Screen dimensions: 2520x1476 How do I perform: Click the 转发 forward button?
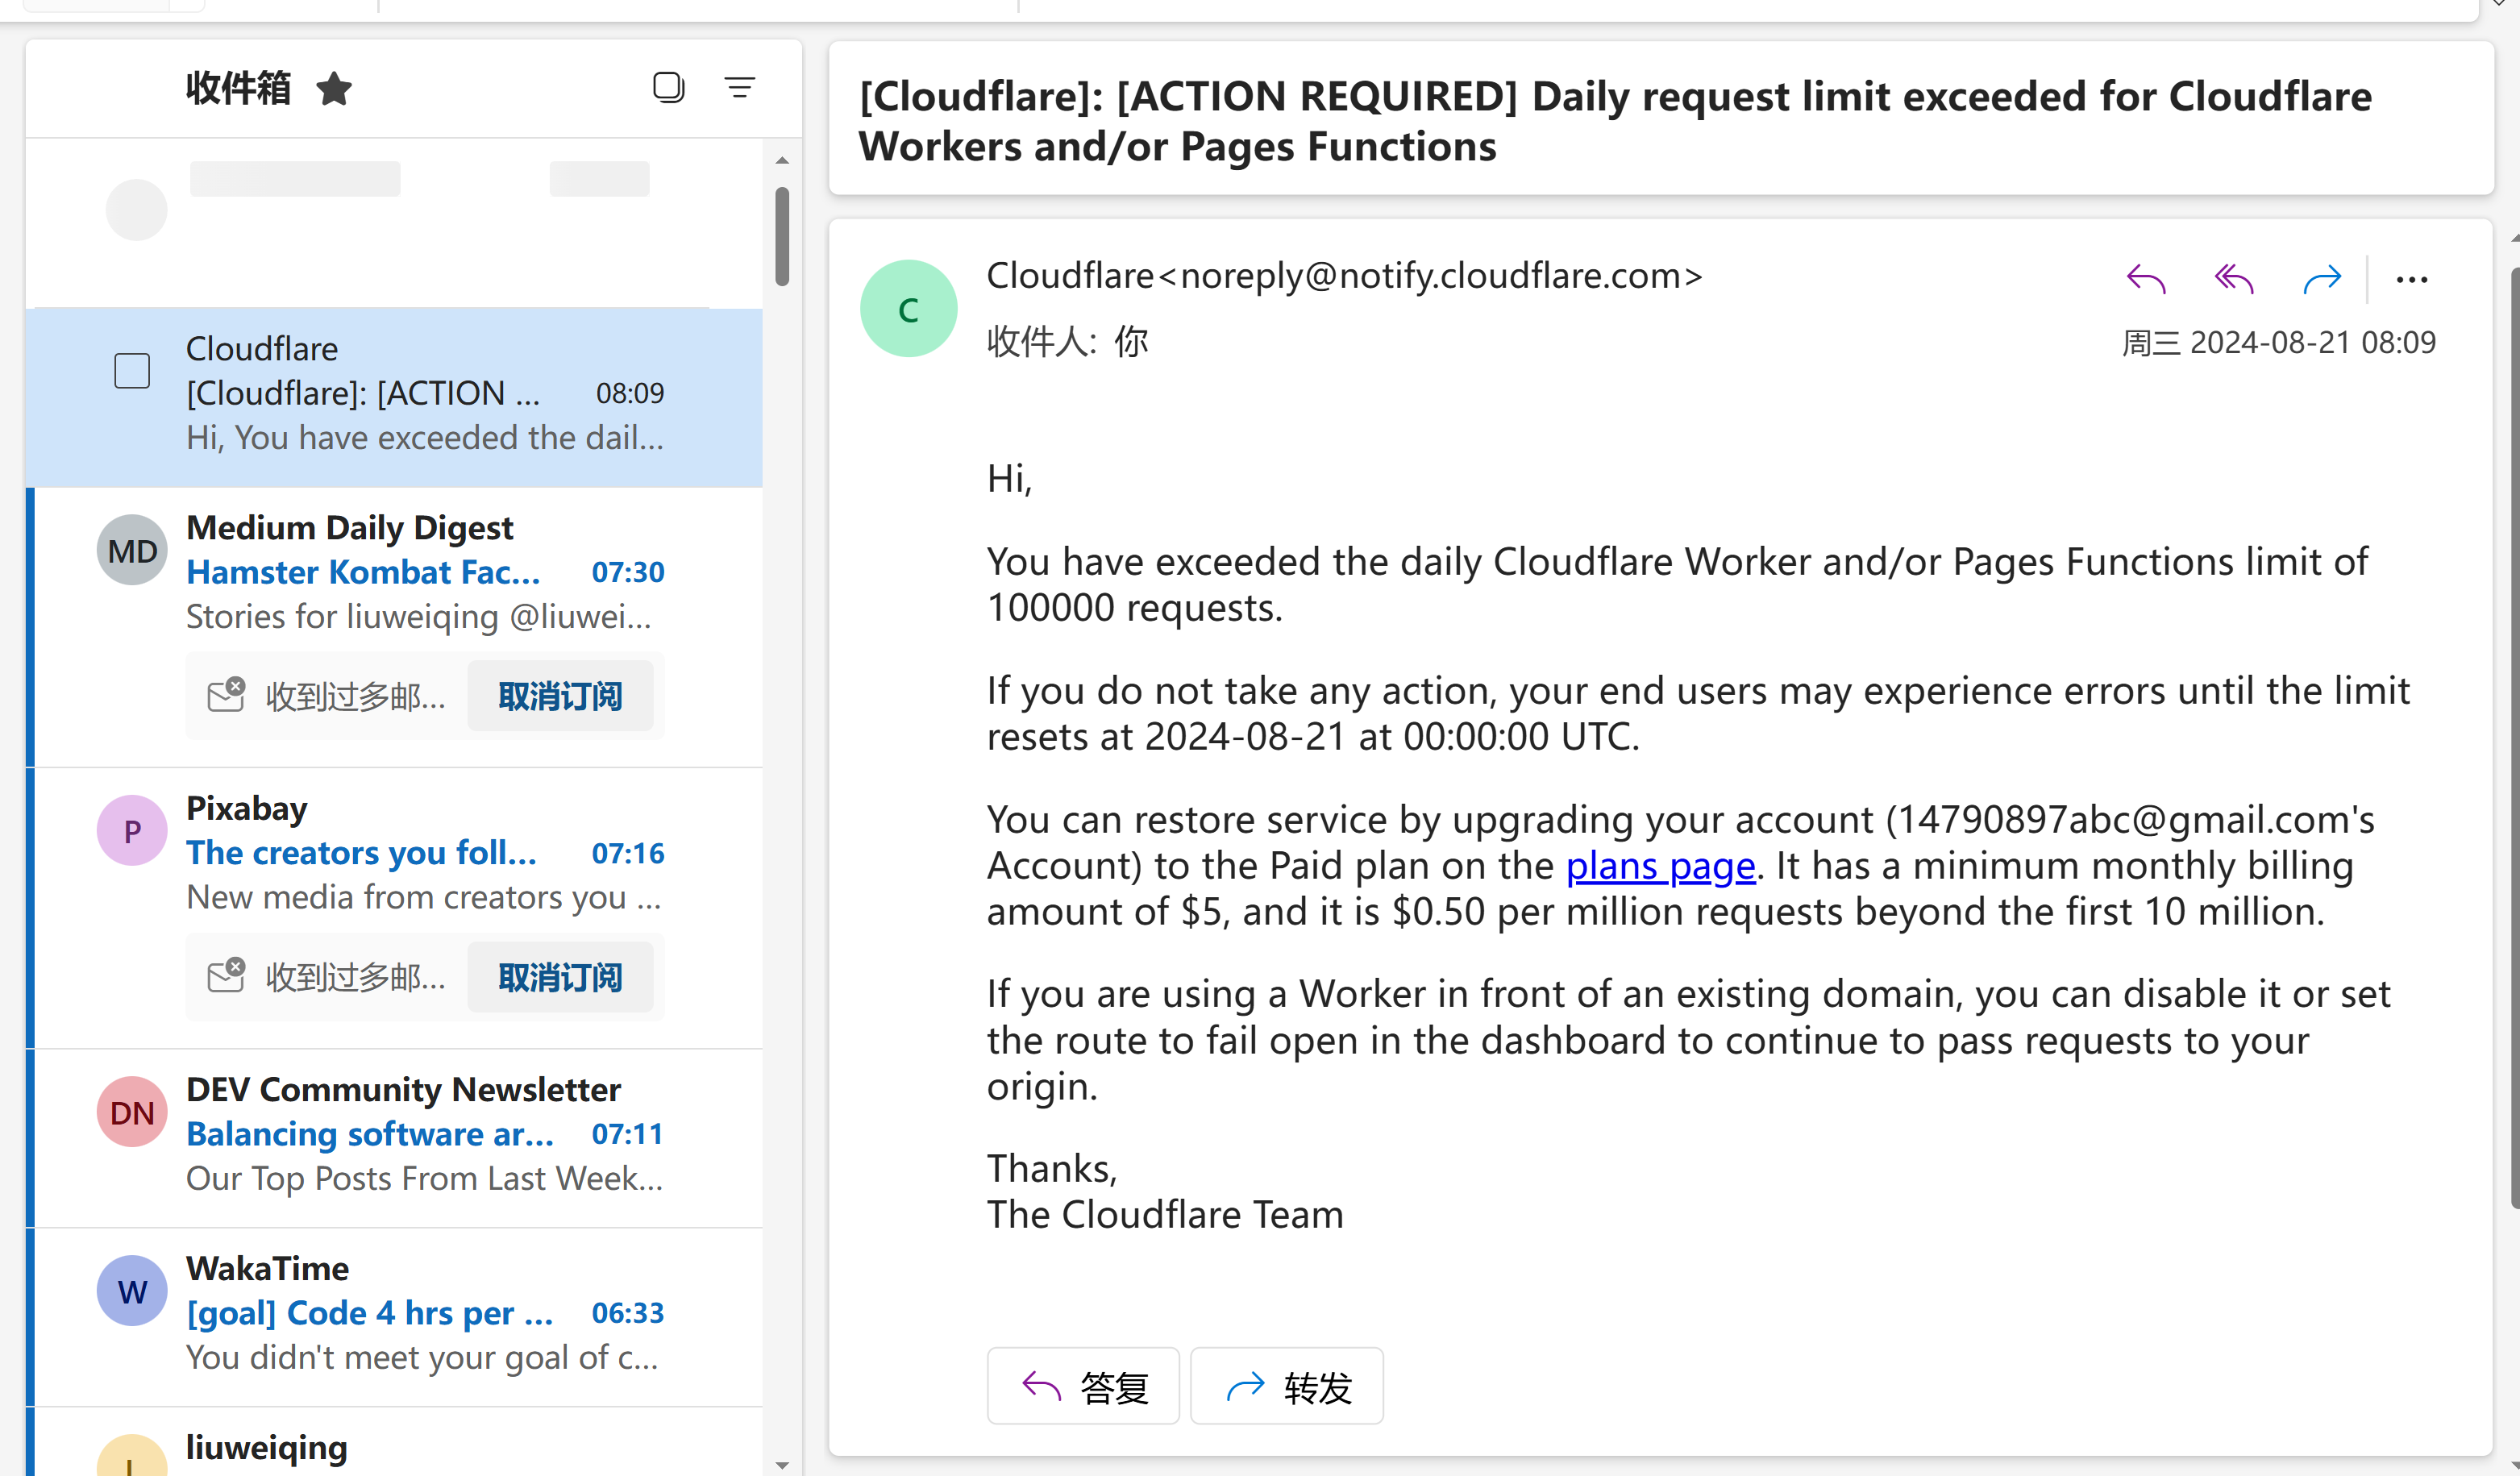coord(1287,1387)
